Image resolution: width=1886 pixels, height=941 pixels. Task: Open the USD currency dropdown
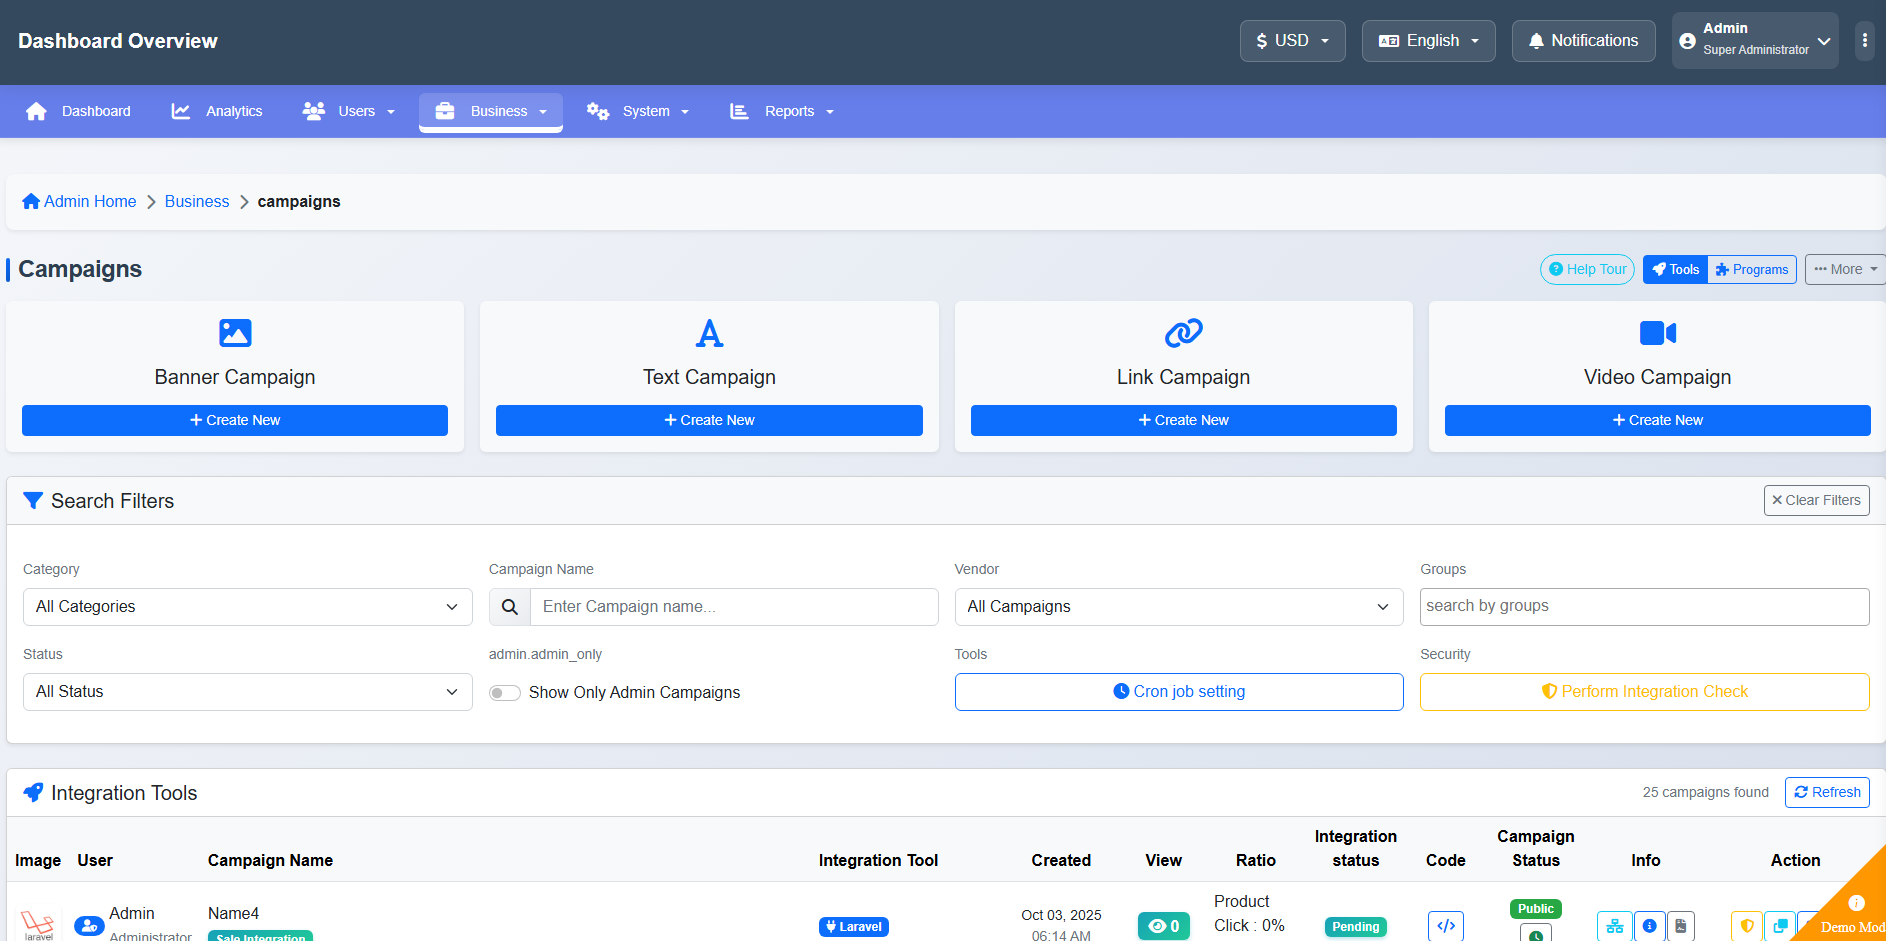[x=1293, y=41]
